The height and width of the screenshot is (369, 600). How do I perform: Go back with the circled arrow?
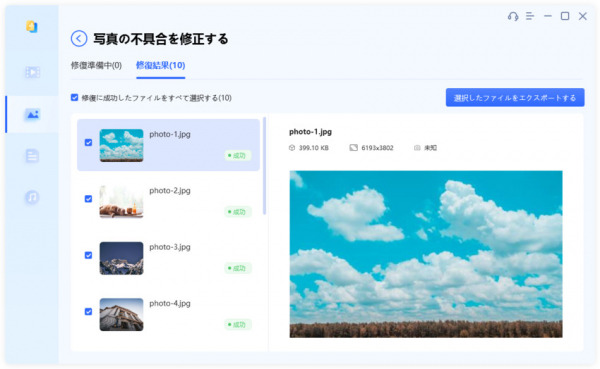pyautogui.click(x=79, y=39)
